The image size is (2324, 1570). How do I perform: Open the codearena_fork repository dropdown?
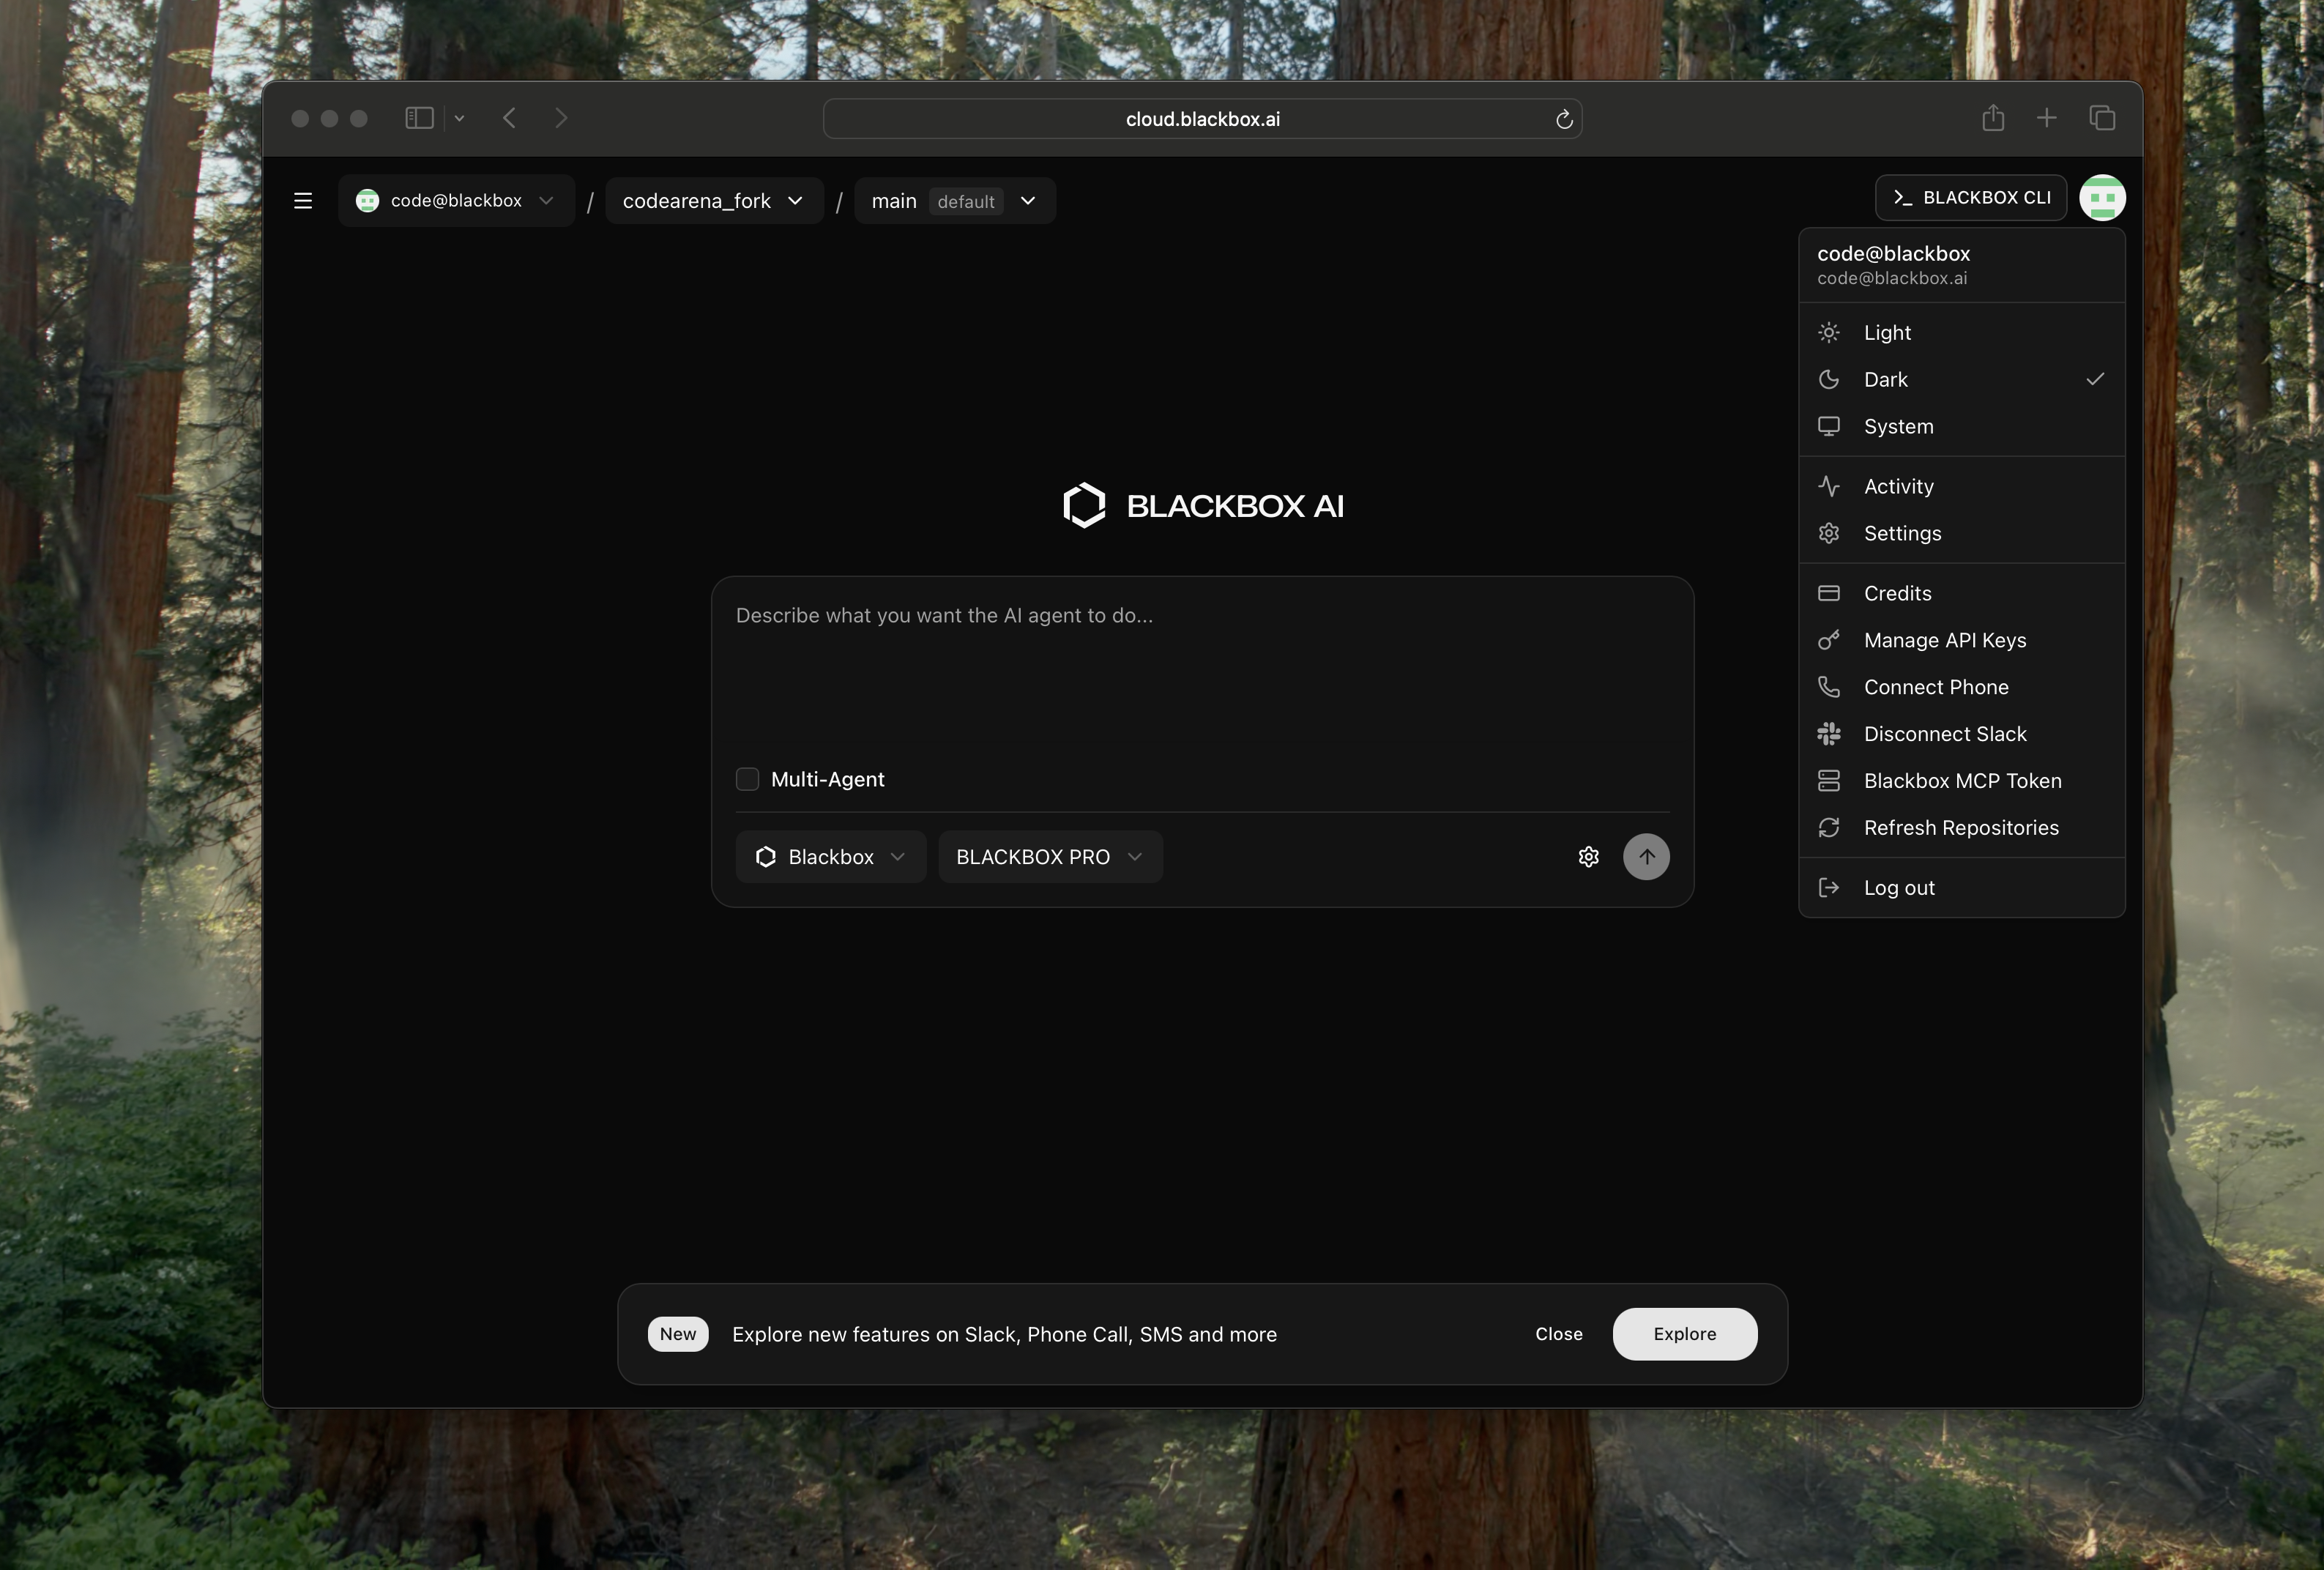click(713, 201)
